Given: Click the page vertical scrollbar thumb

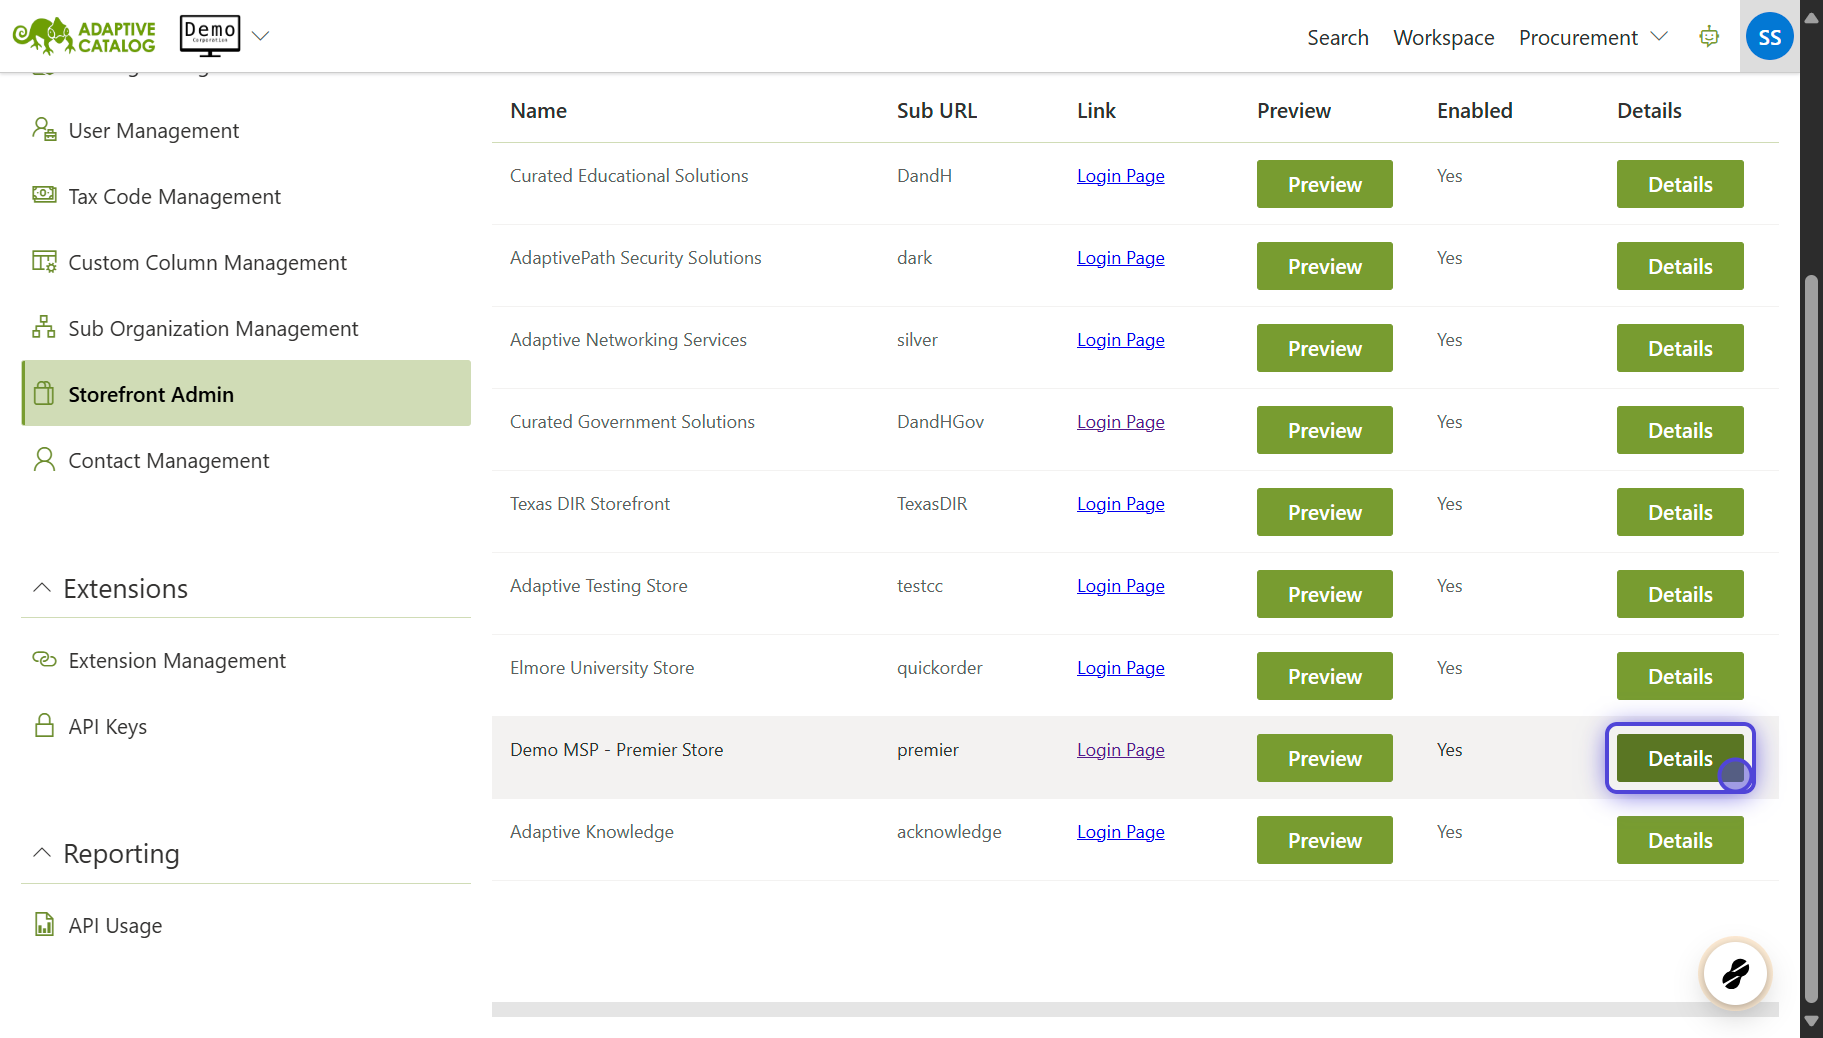Looking at the screenshot, I should pos(1811,638).
